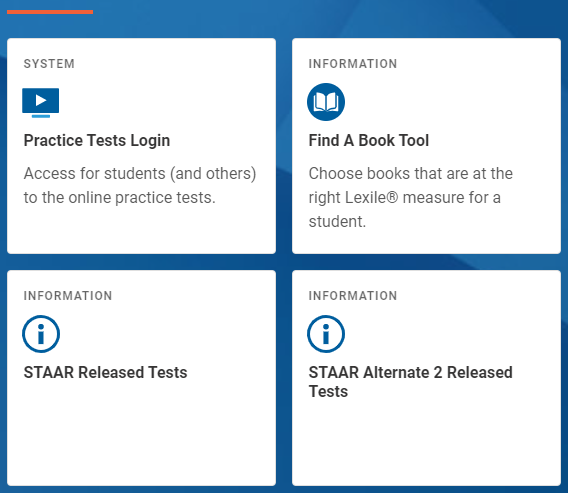Select the Find A Book Tool card body
This screenshot has width=568, height=493.
(426, 146)
